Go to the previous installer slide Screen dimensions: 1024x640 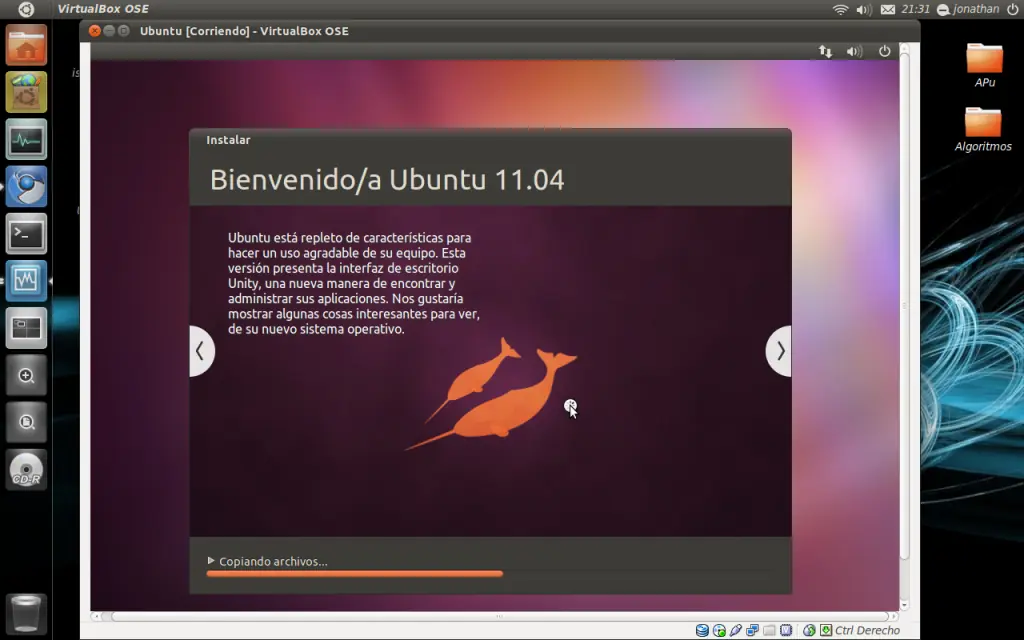tap(201, 351)
